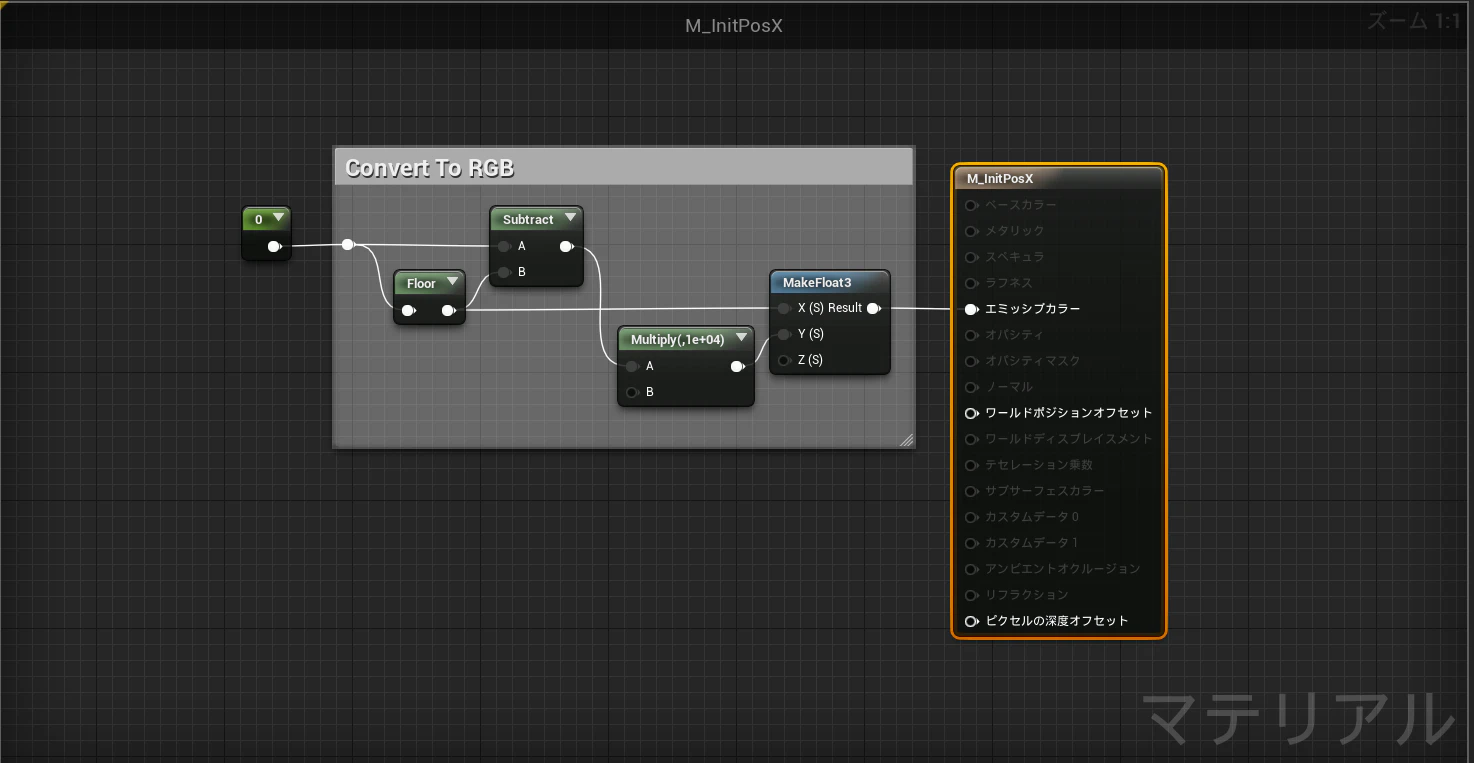Select the M_InitPosX material output node title
This screenshot has height=763, width=1474.
(x=1000, y=179)
